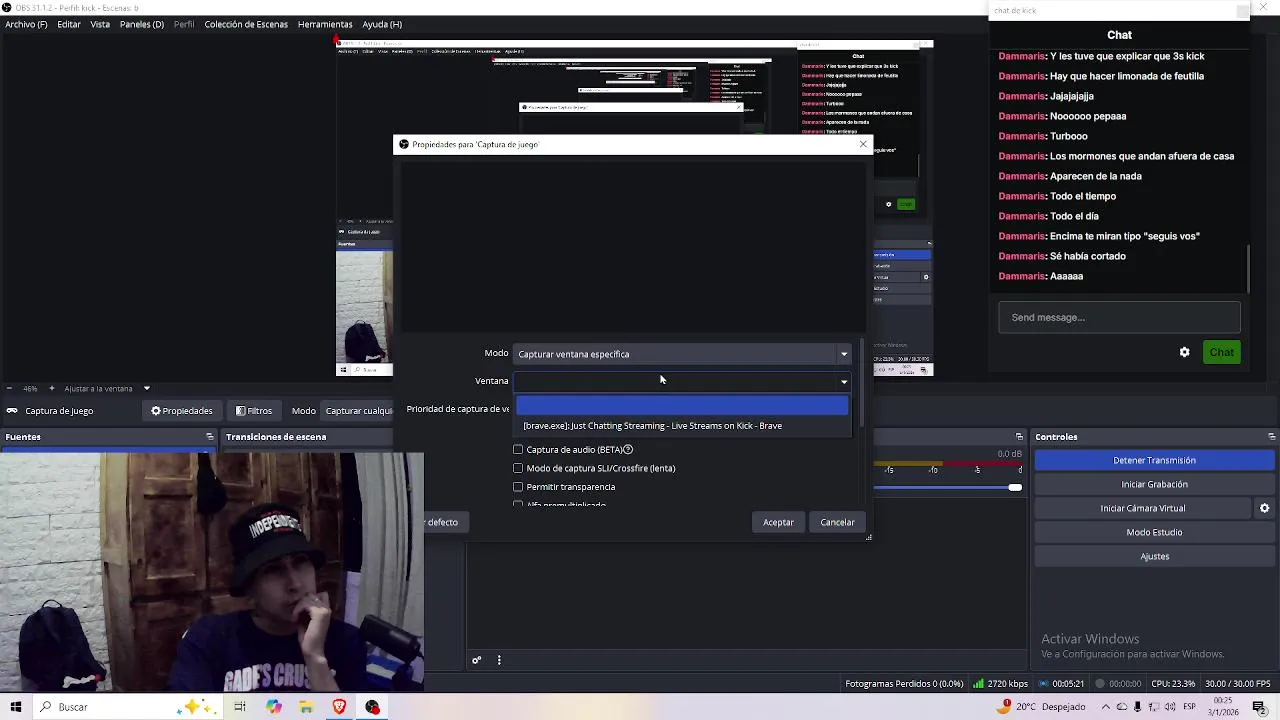Open the Herramientas menu

pyautogui.click(x=325, y=24)
